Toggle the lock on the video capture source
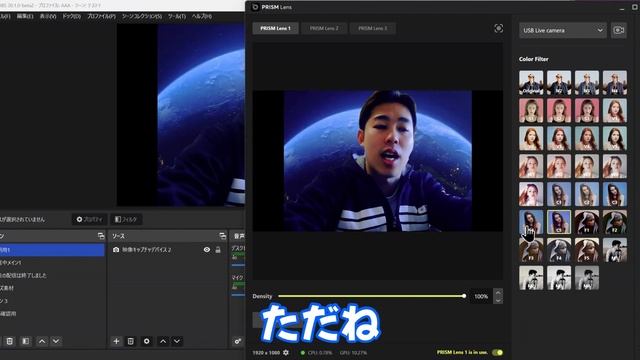The image size is (640, 360). 218,249
